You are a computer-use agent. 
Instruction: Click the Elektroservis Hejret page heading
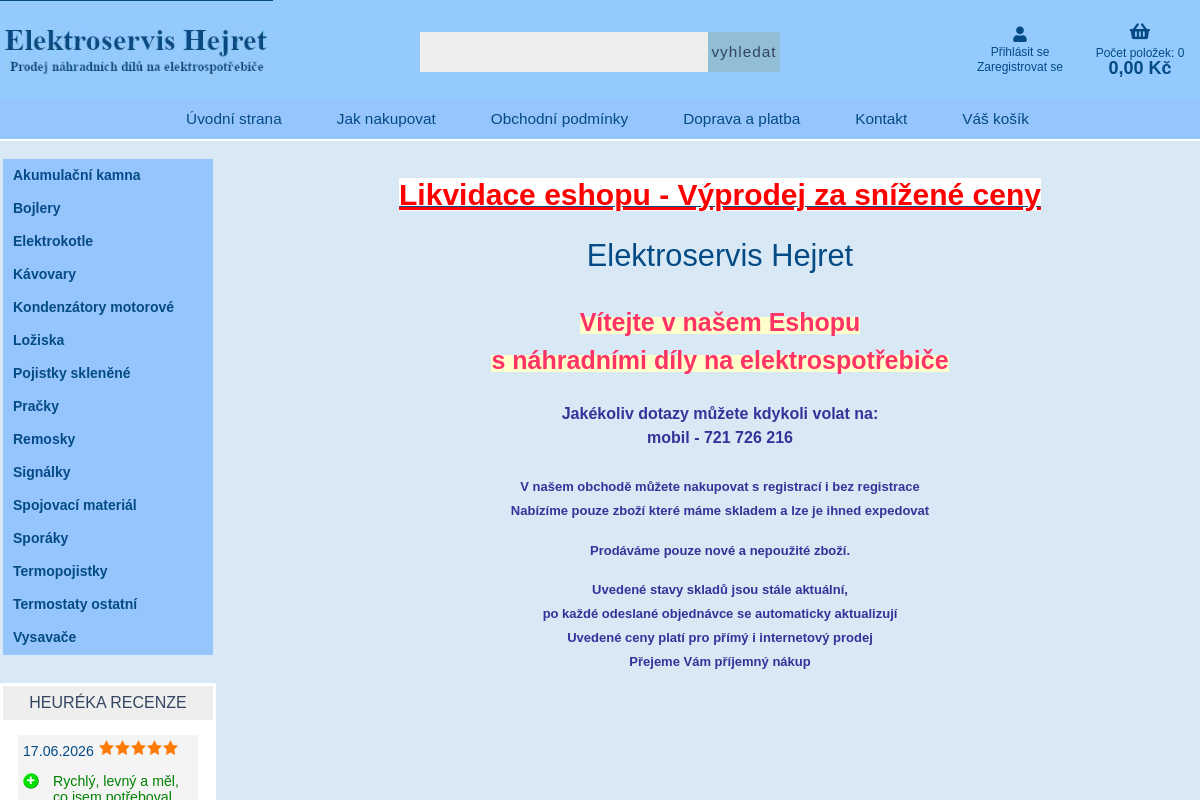(x=720, y=256)
